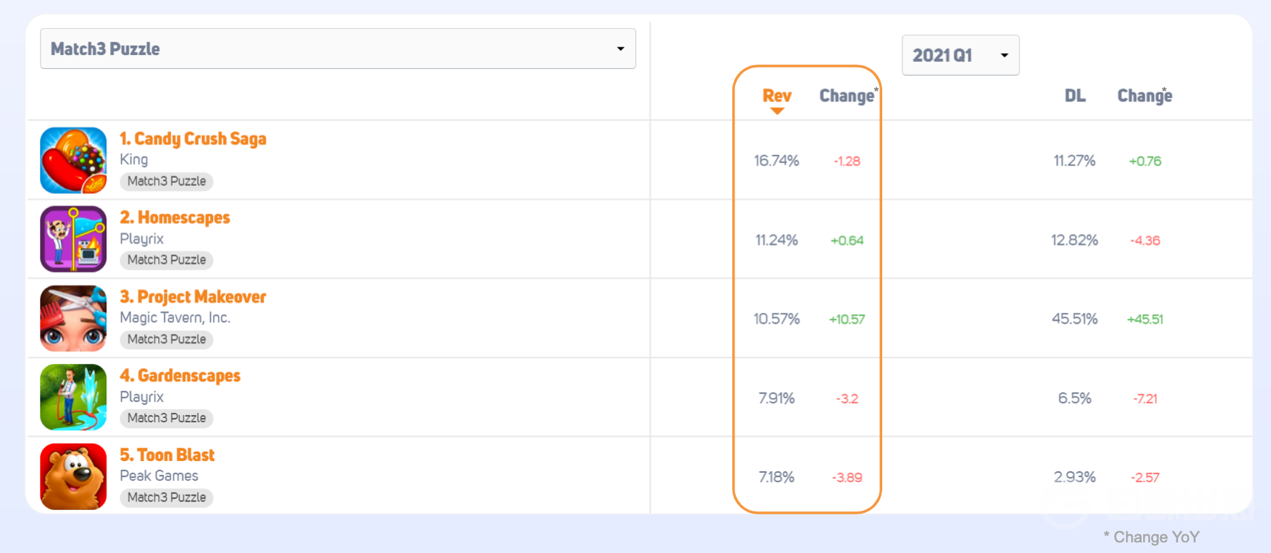Click the orange sort arrow under Rev
The width and height of the screenshot is (1271, 553).
tap(776, 111)
